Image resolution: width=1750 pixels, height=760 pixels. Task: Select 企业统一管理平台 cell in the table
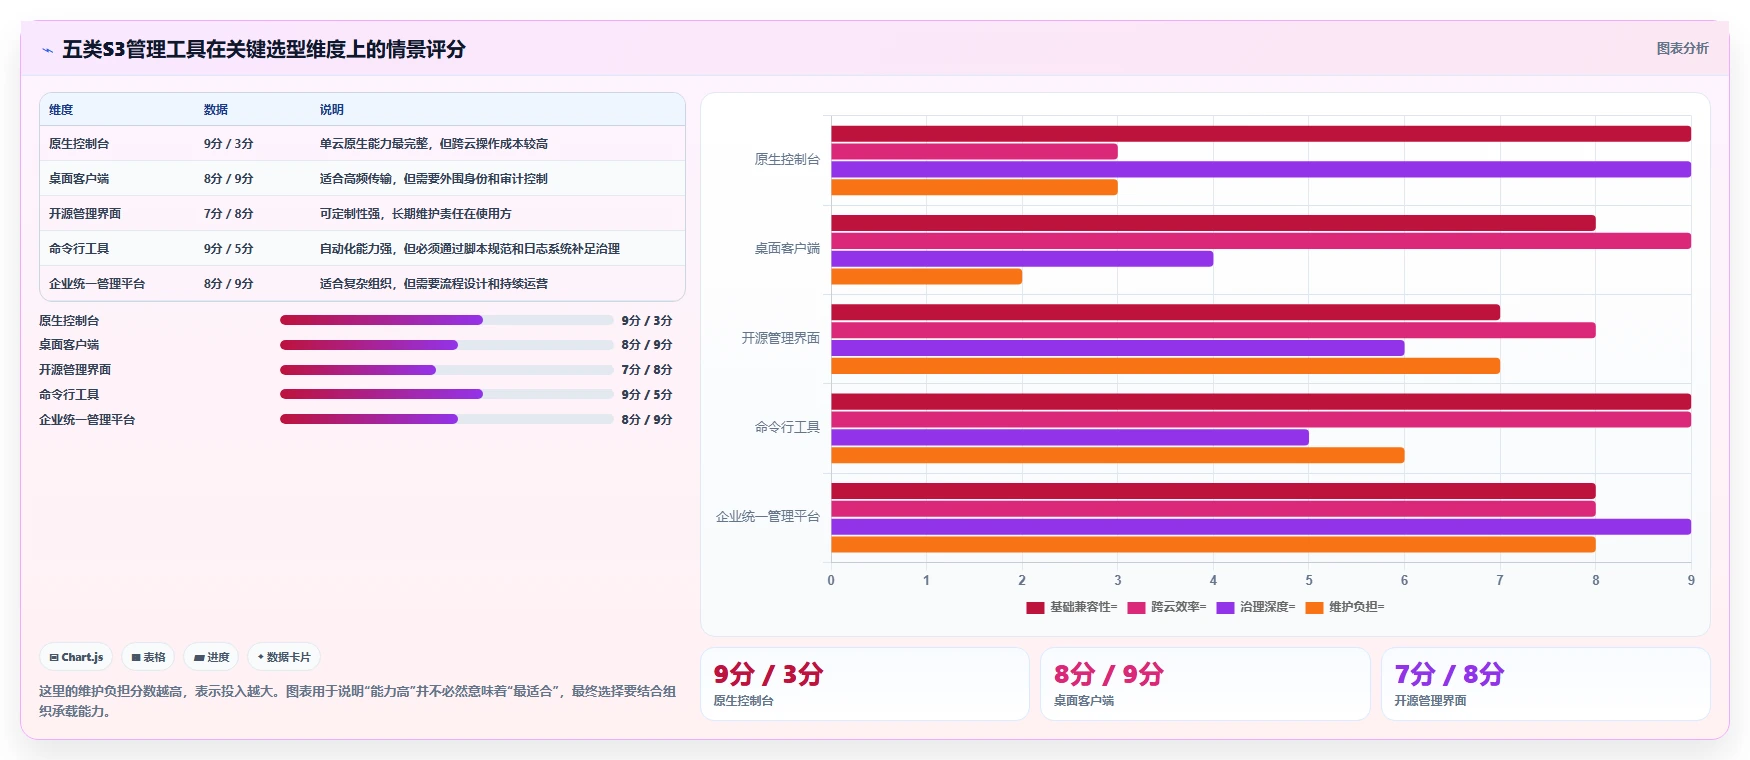(x=97, y=284)
